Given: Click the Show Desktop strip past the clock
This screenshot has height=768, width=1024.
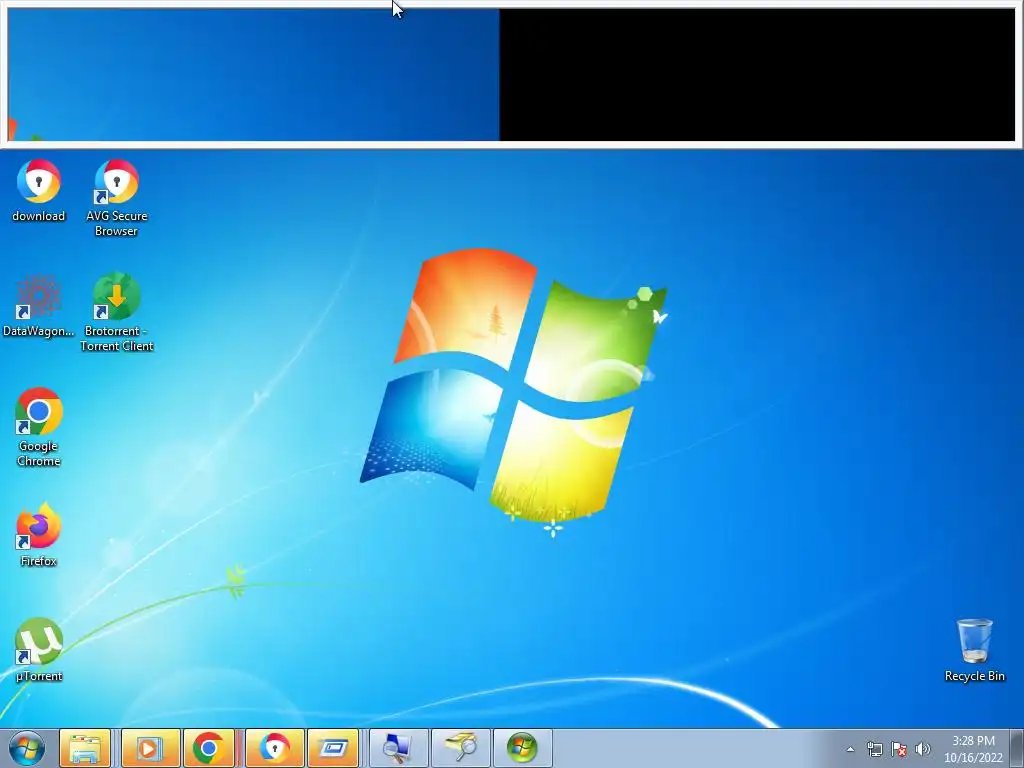Looking at the screenshot, I should click(x=1017, y=748).
